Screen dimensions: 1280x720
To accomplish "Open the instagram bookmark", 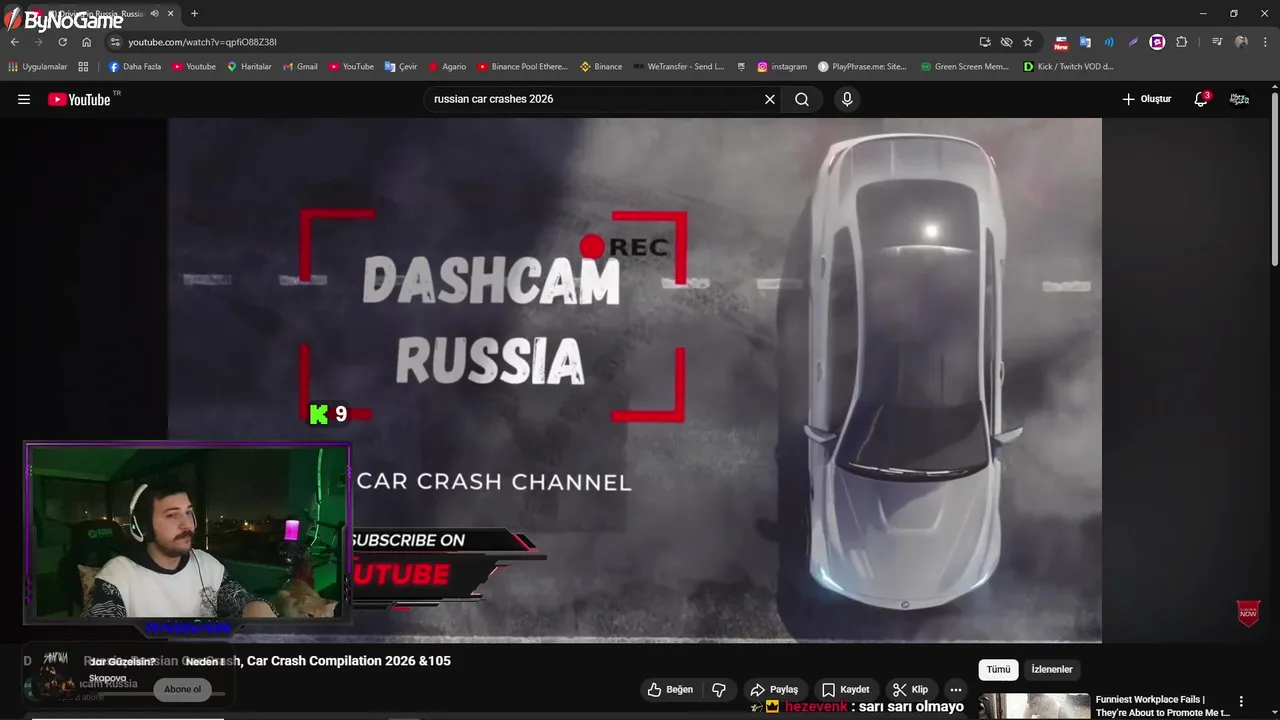I will pyautogui.click(x=782, y=67).
